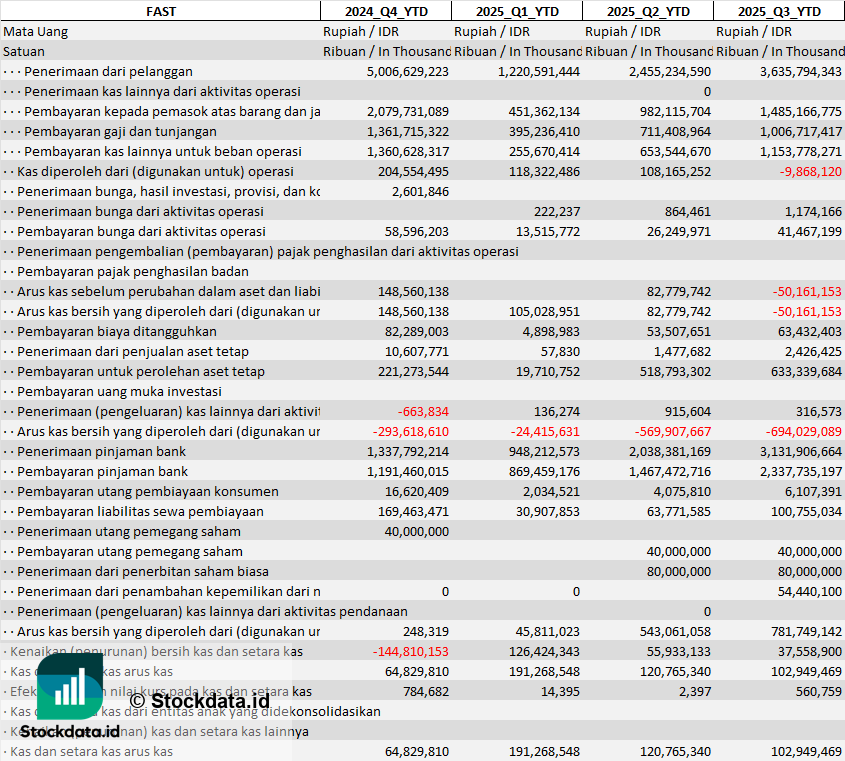The height and width of the screenshot is (761, 845).
Task: Select the Pembayaran gaji dan tunjangan label
Action: coord(120,131)
